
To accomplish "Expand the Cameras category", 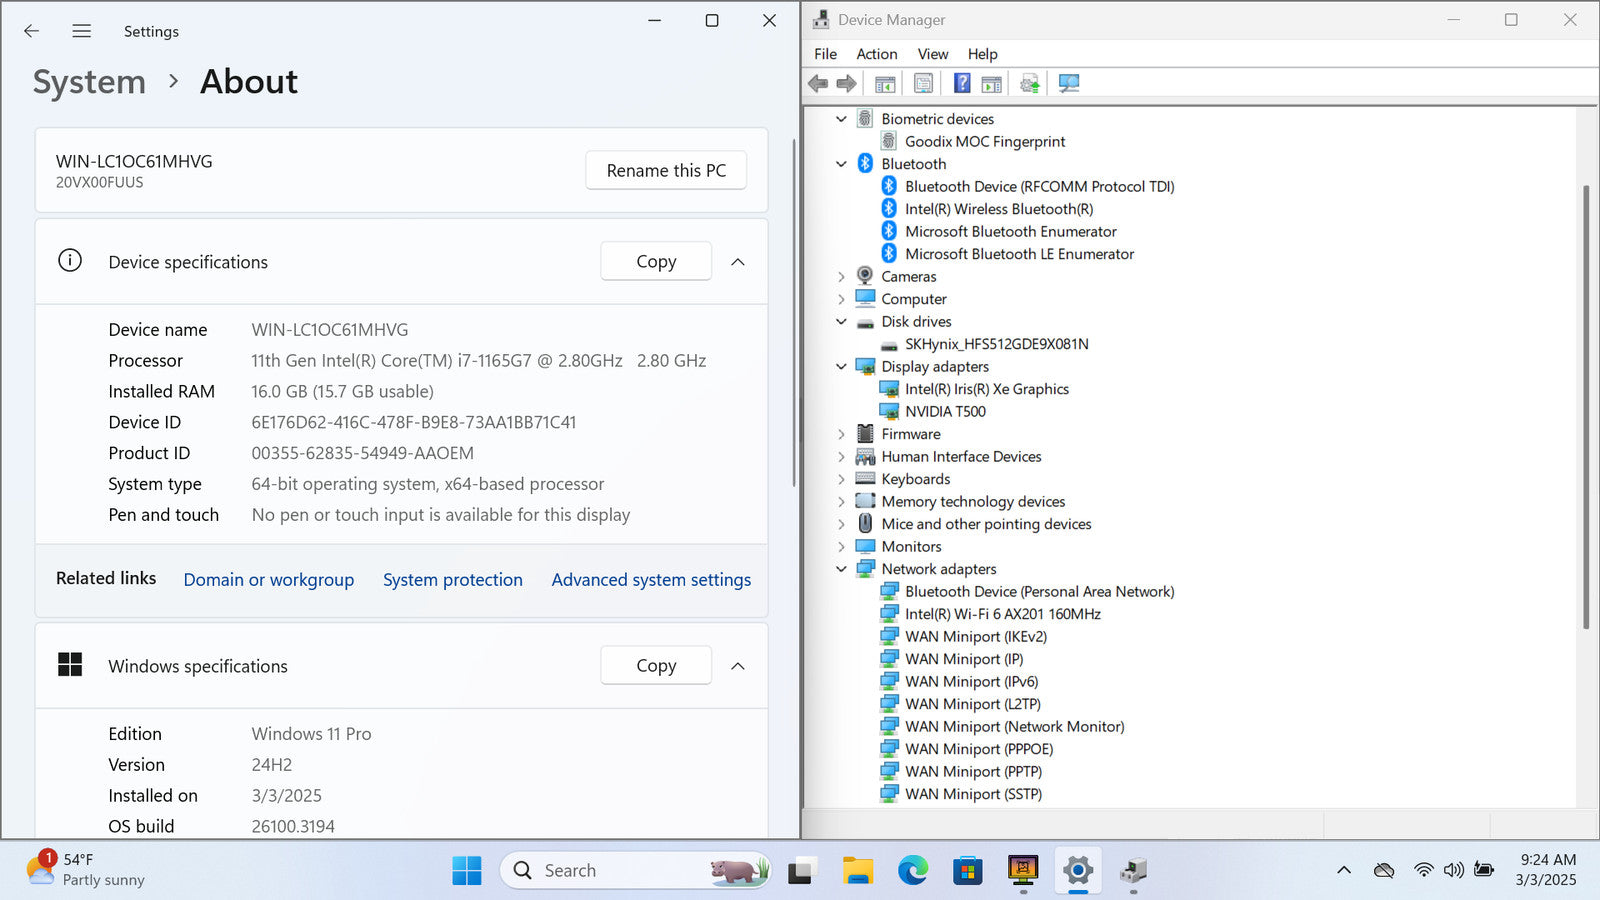I will pyautogui.click(x=841, y=277).
